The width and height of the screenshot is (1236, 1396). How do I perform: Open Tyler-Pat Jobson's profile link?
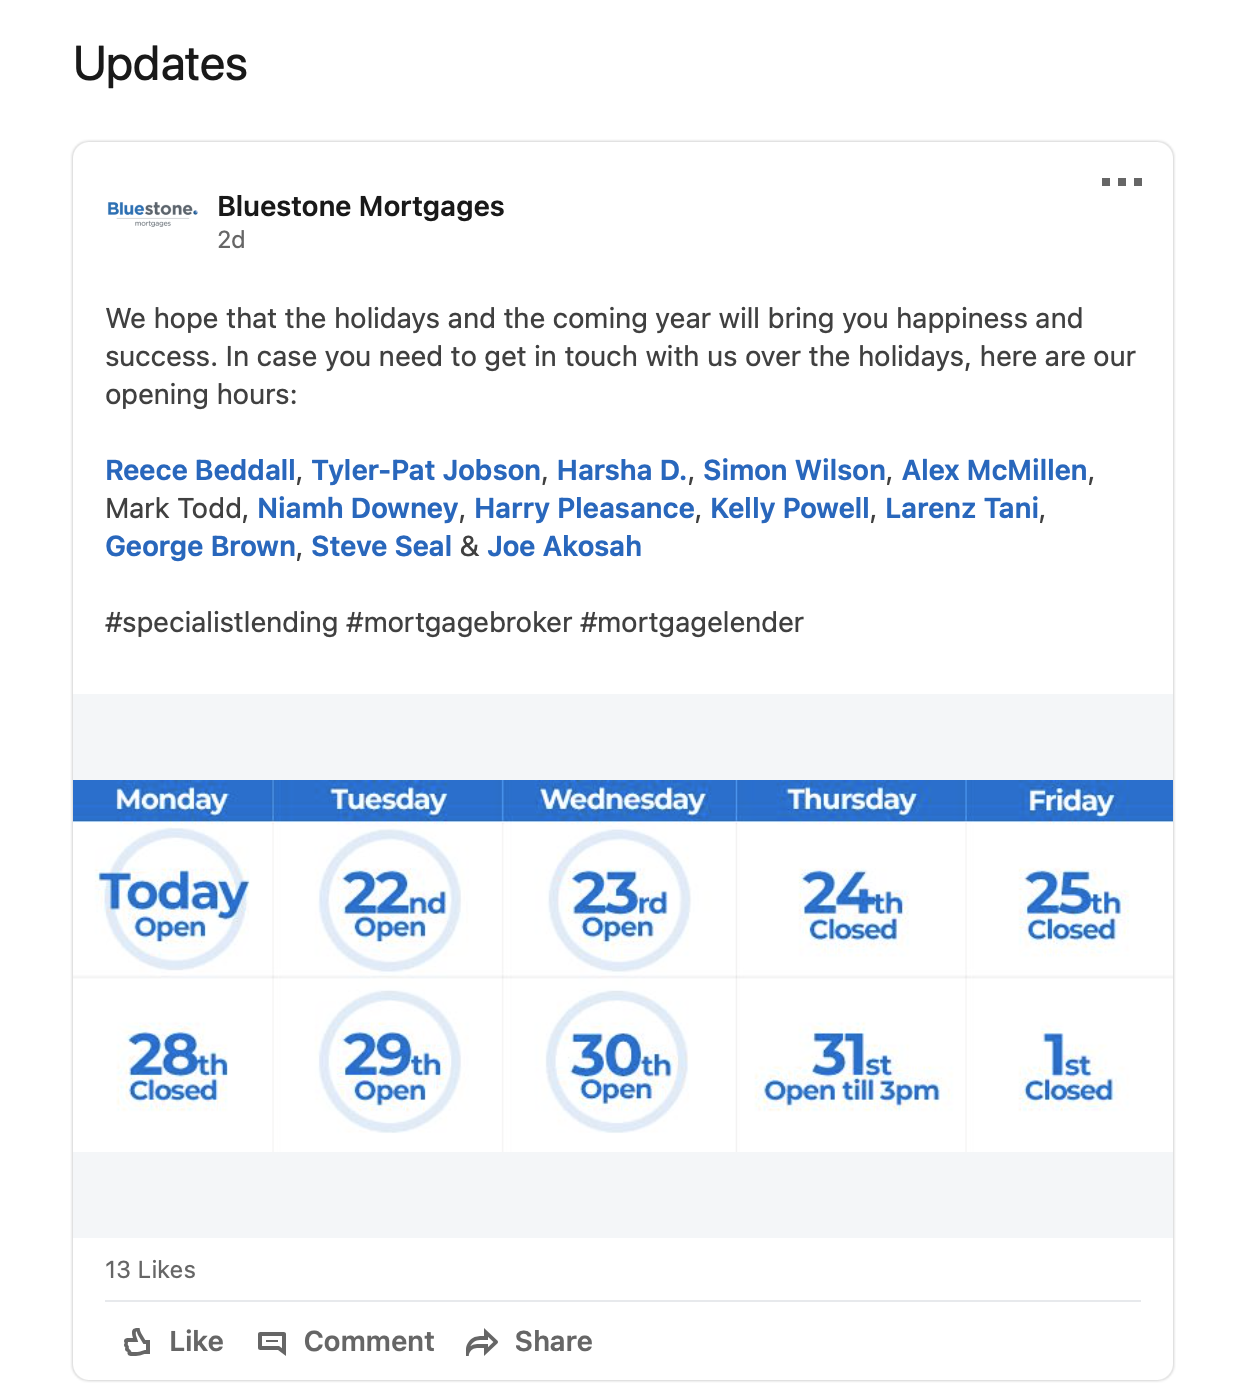426,470
